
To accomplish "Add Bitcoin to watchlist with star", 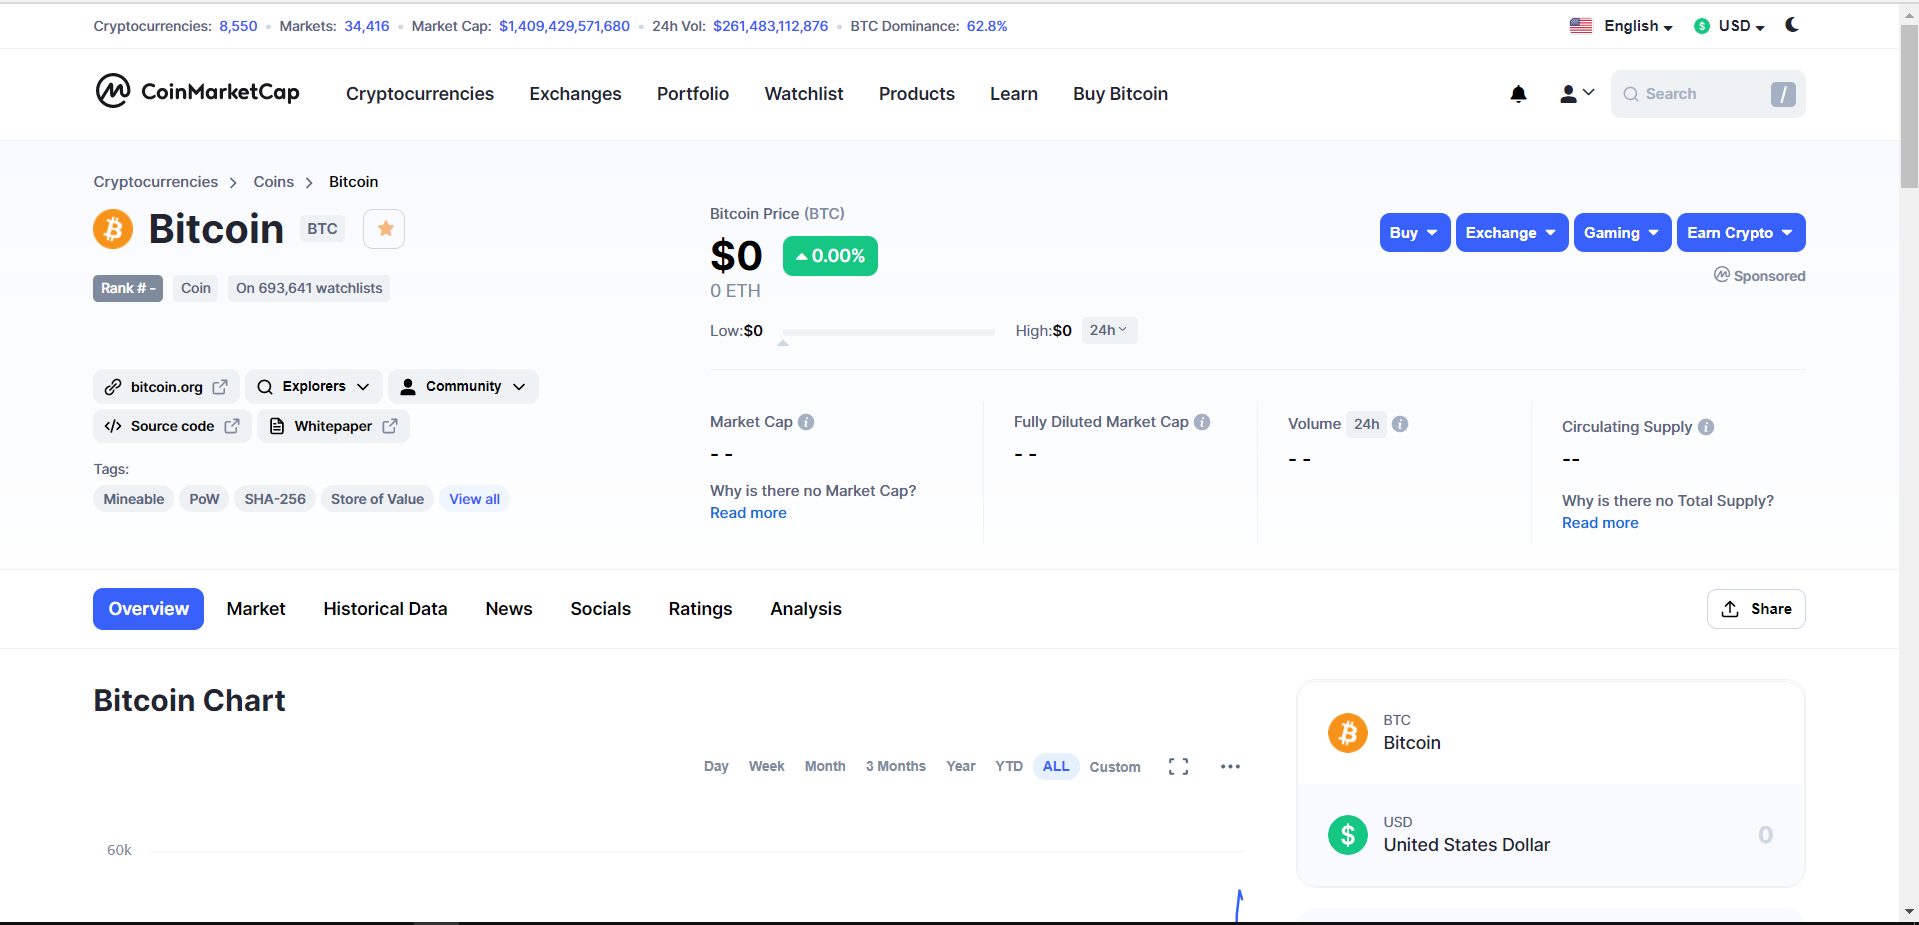I will pyautogui.click(x=384, y=229).
